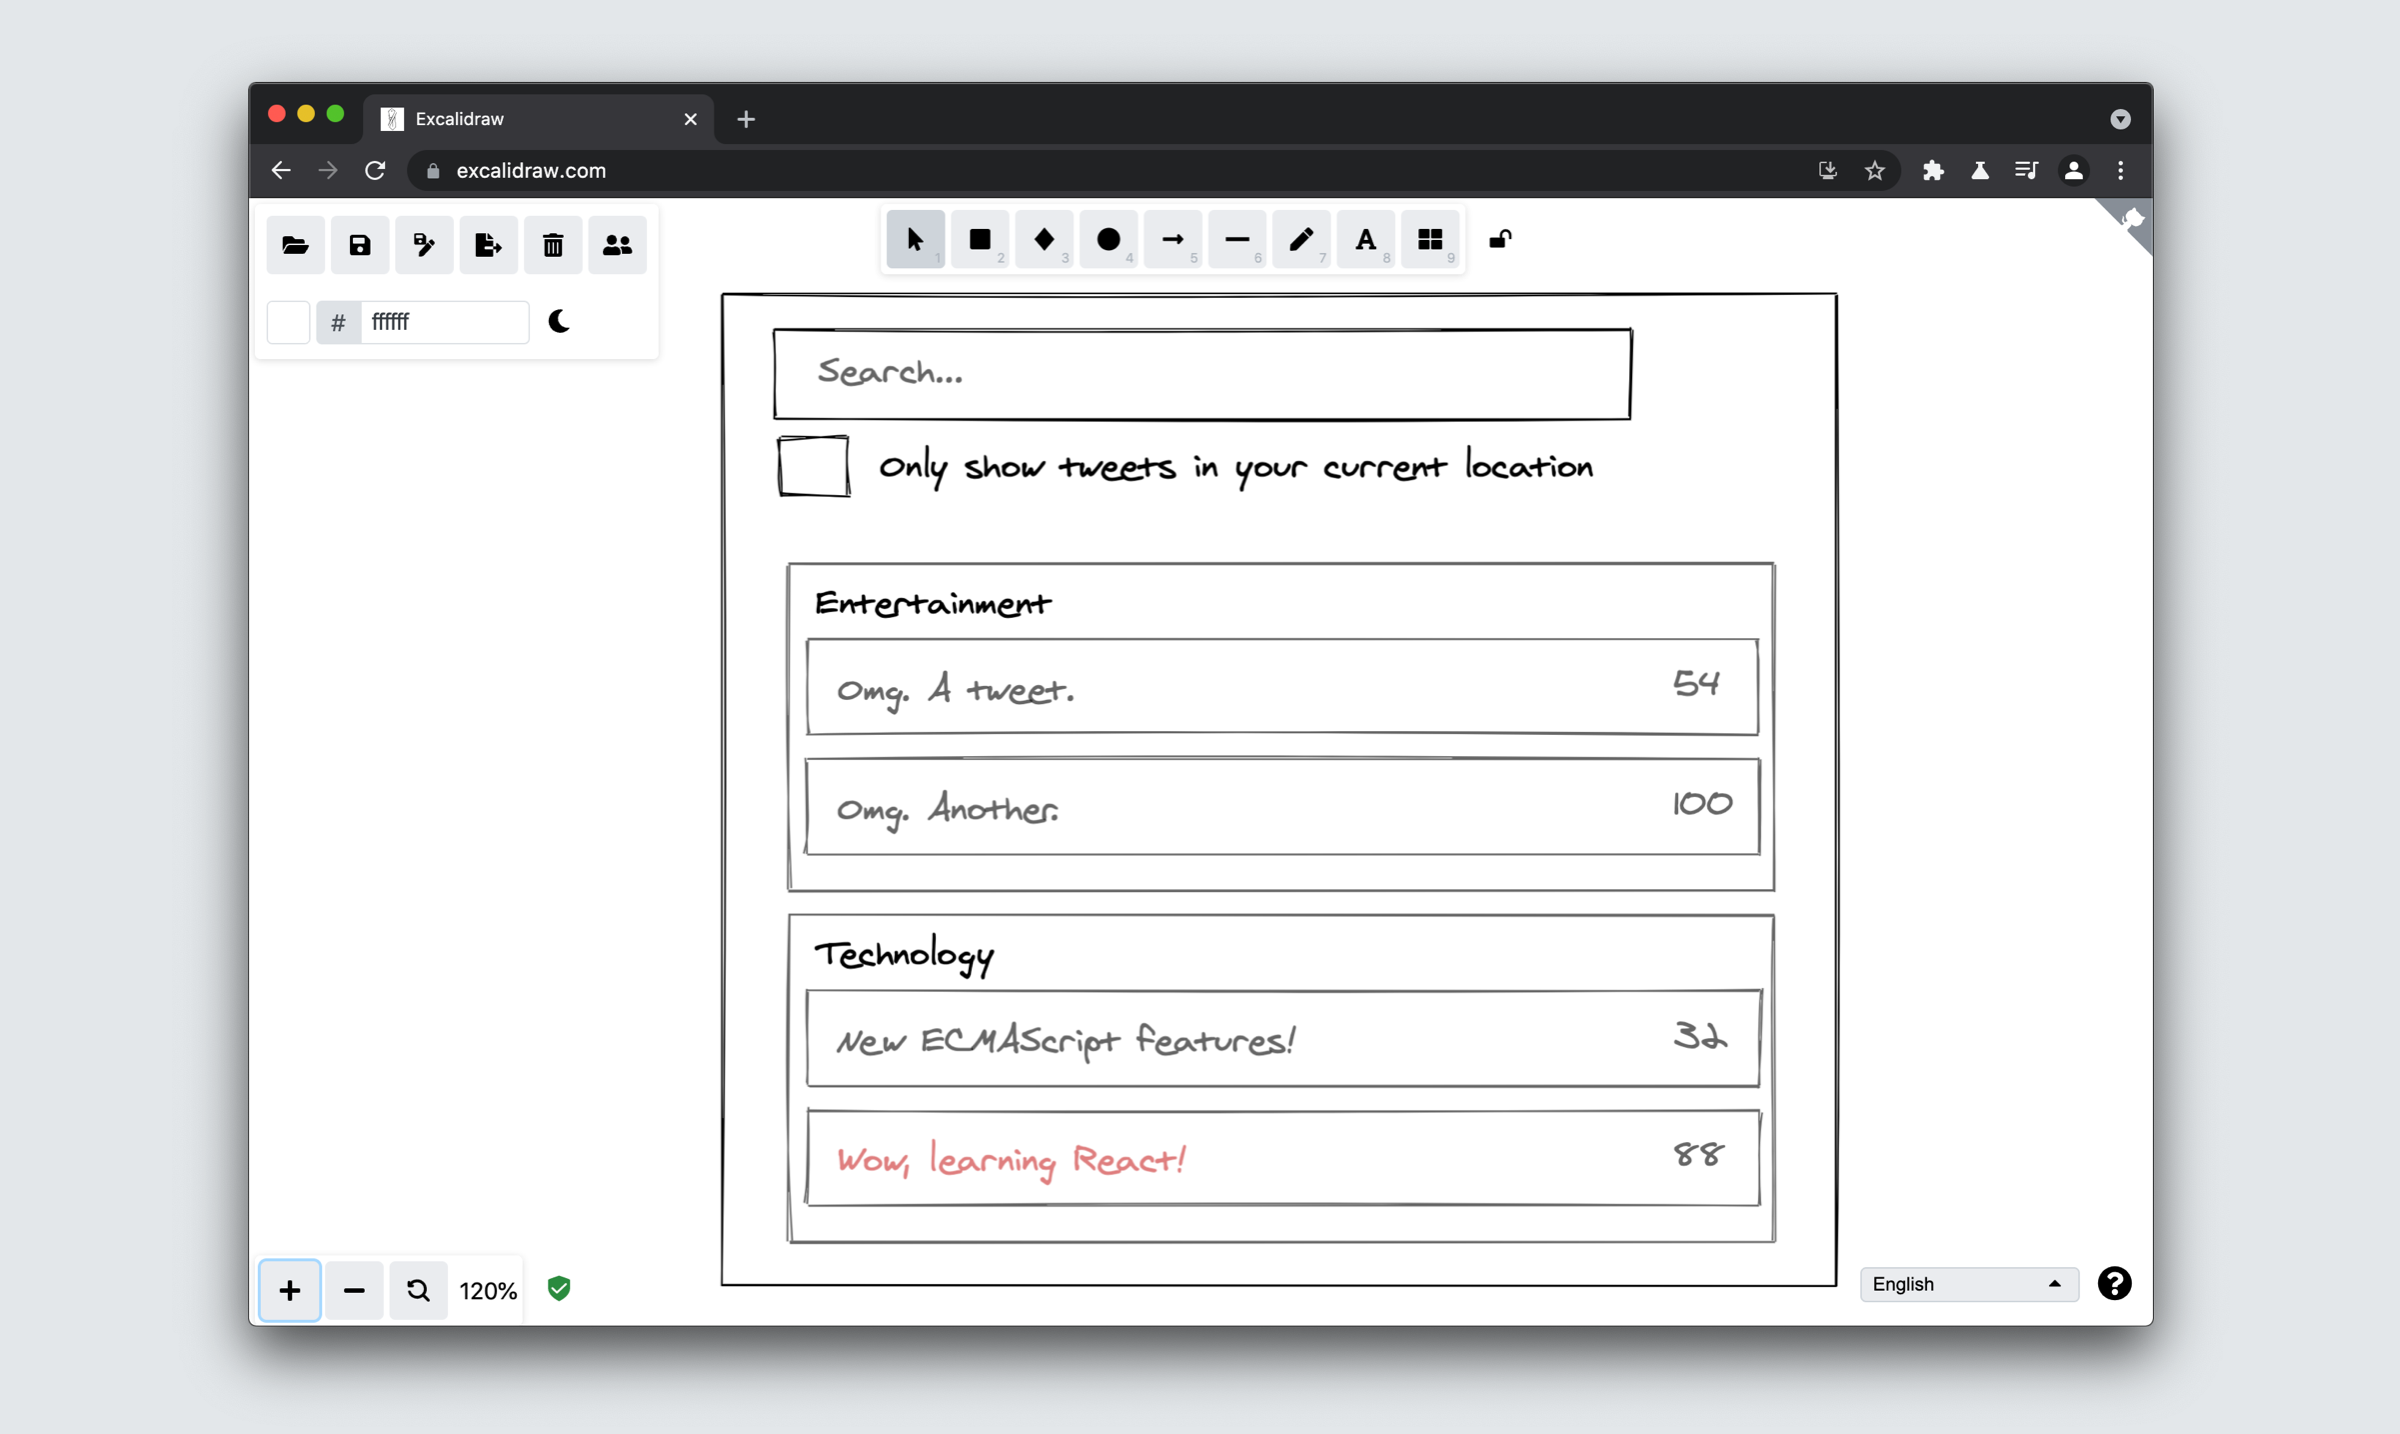Screen dimensions: 2400x1434
Task: Go back in browser history
Action: (281, 171)
